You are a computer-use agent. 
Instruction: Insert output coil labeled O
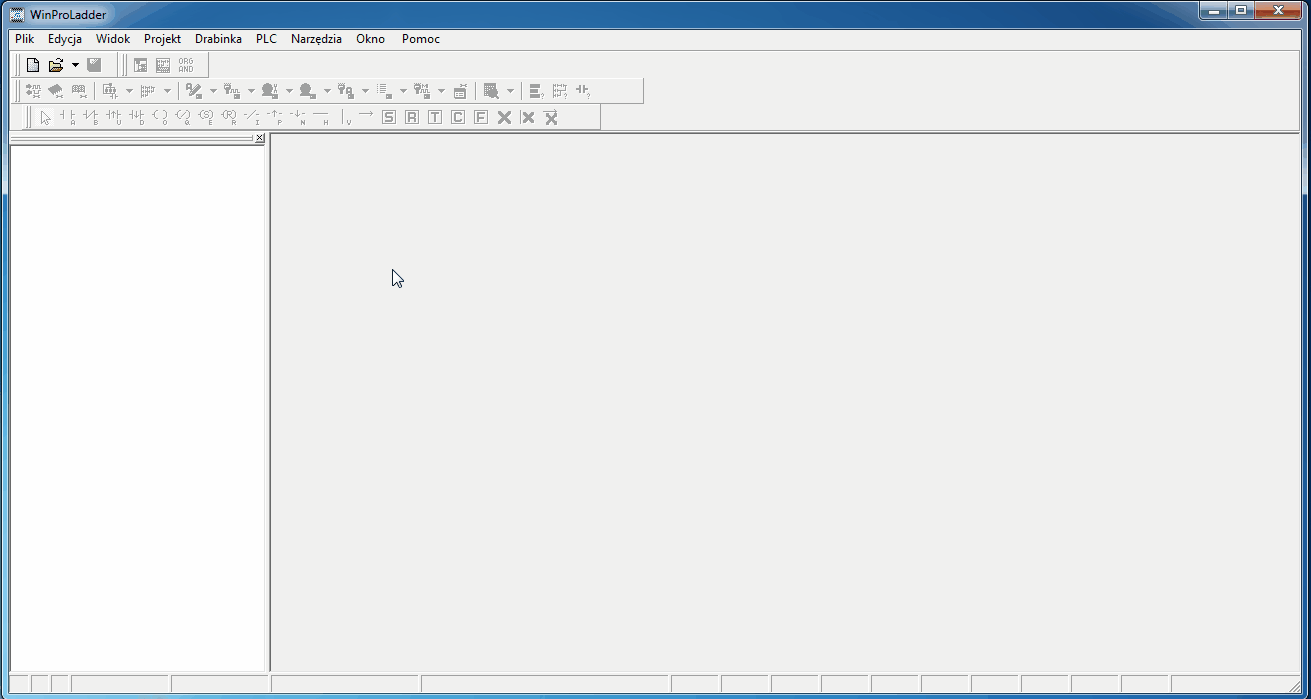[160, 117]
